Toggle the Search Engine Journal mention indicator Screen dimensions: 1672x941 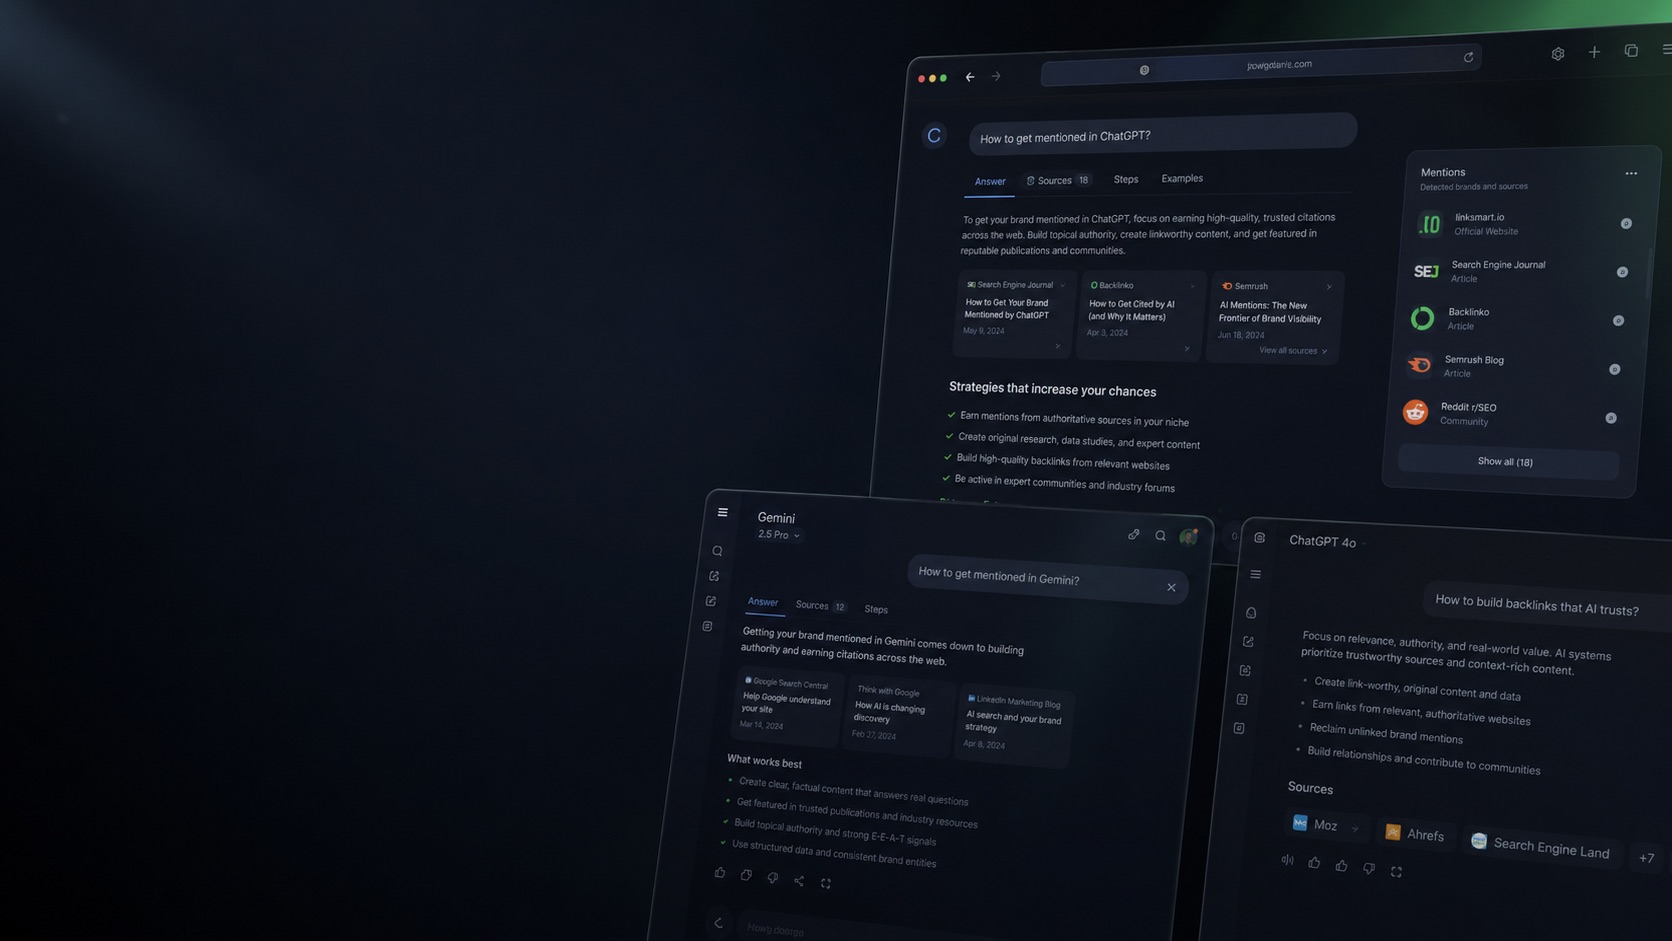[1622, 272]
